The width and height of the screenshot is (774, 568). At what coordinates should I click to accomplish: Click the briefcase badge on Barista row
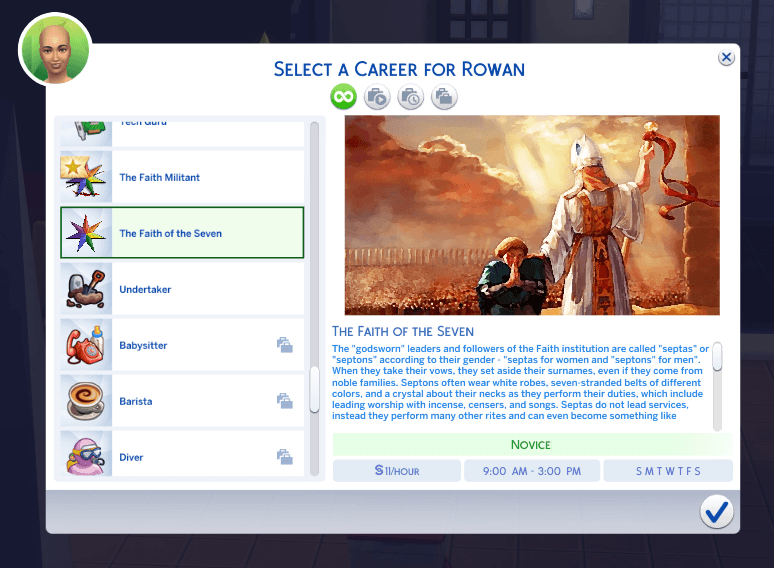coord(285,401)
